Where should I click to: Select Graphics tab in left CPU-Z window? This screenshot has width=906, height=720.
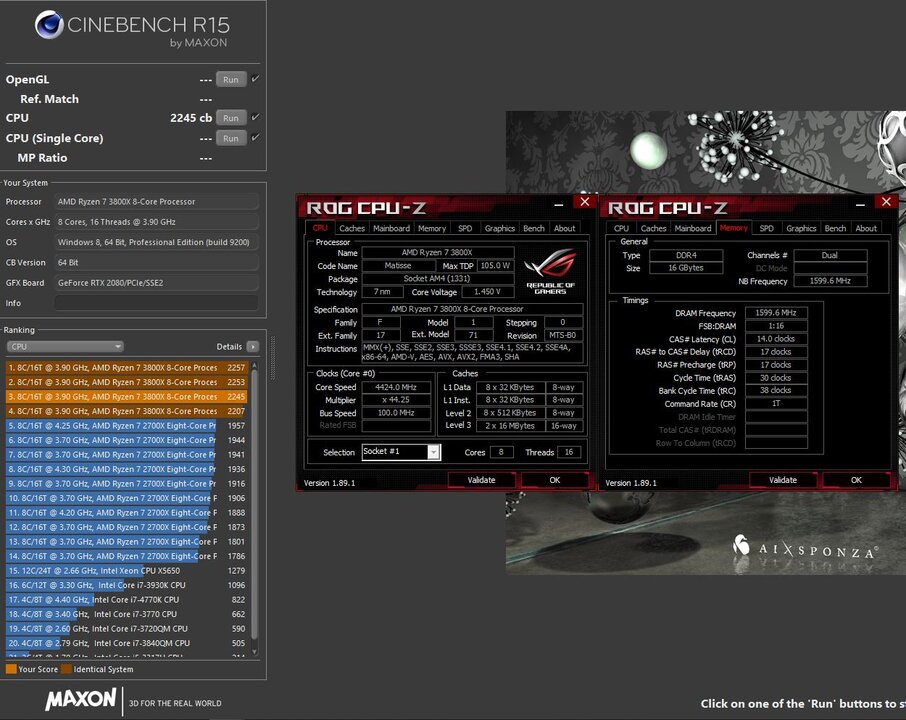[500, 228]
